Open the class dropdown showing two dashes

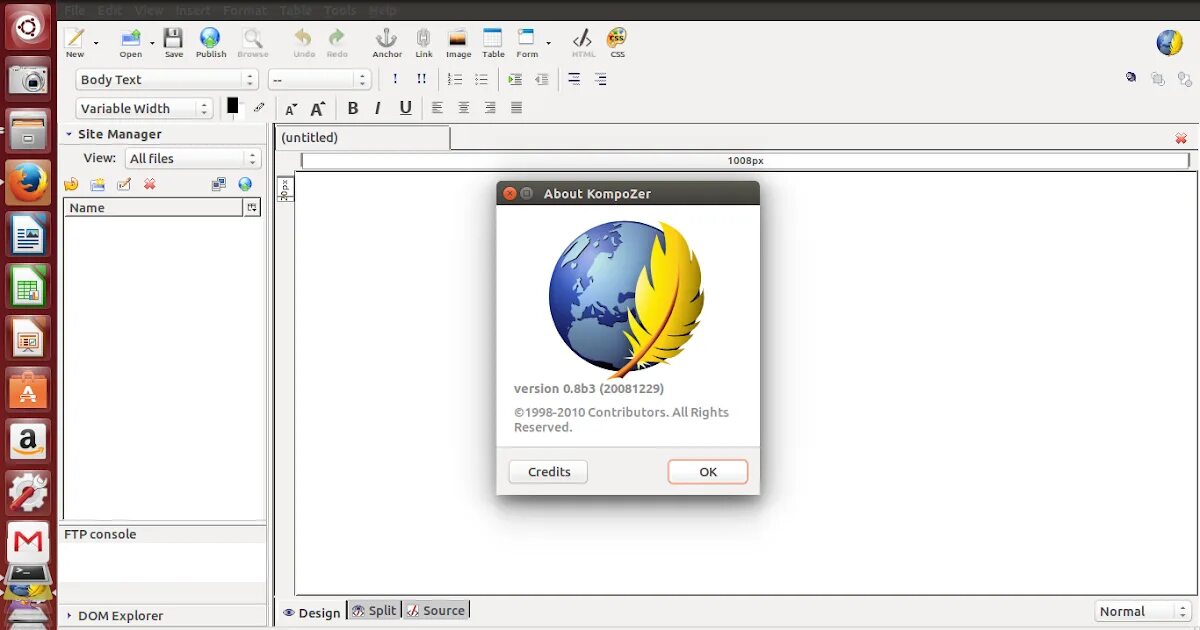coord(320,79)
